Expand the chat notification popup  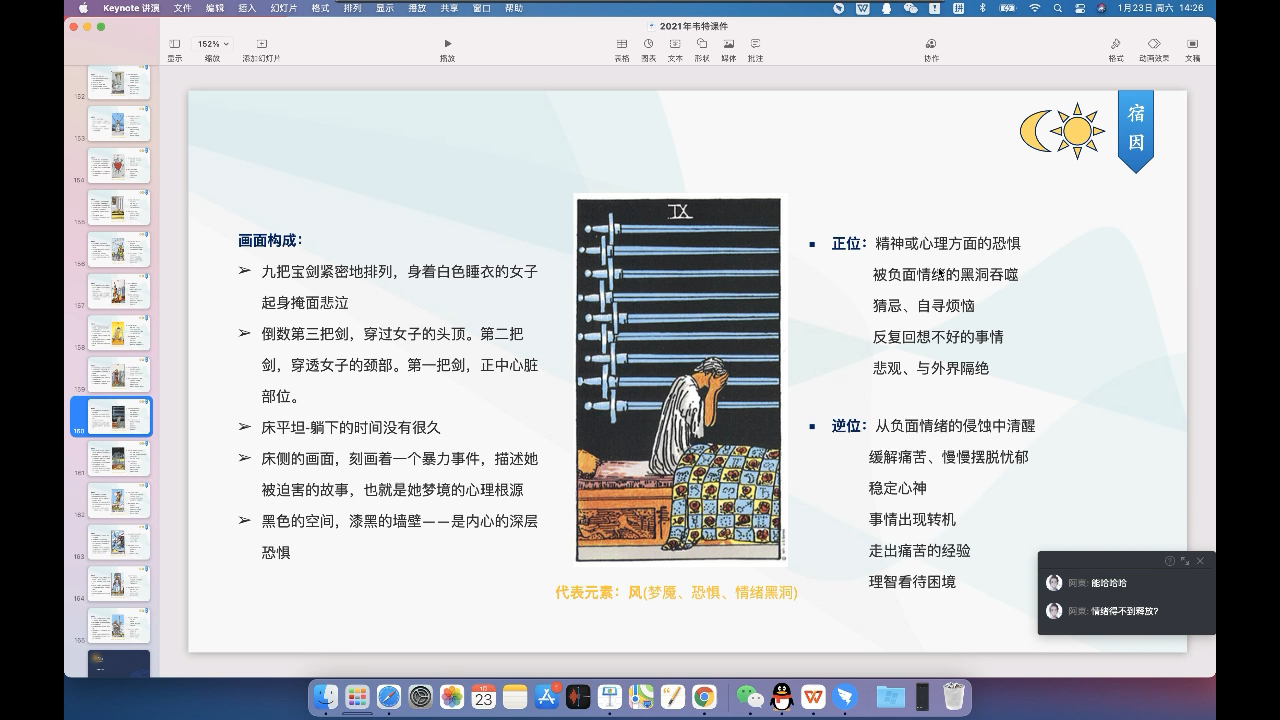[1185, 561]
